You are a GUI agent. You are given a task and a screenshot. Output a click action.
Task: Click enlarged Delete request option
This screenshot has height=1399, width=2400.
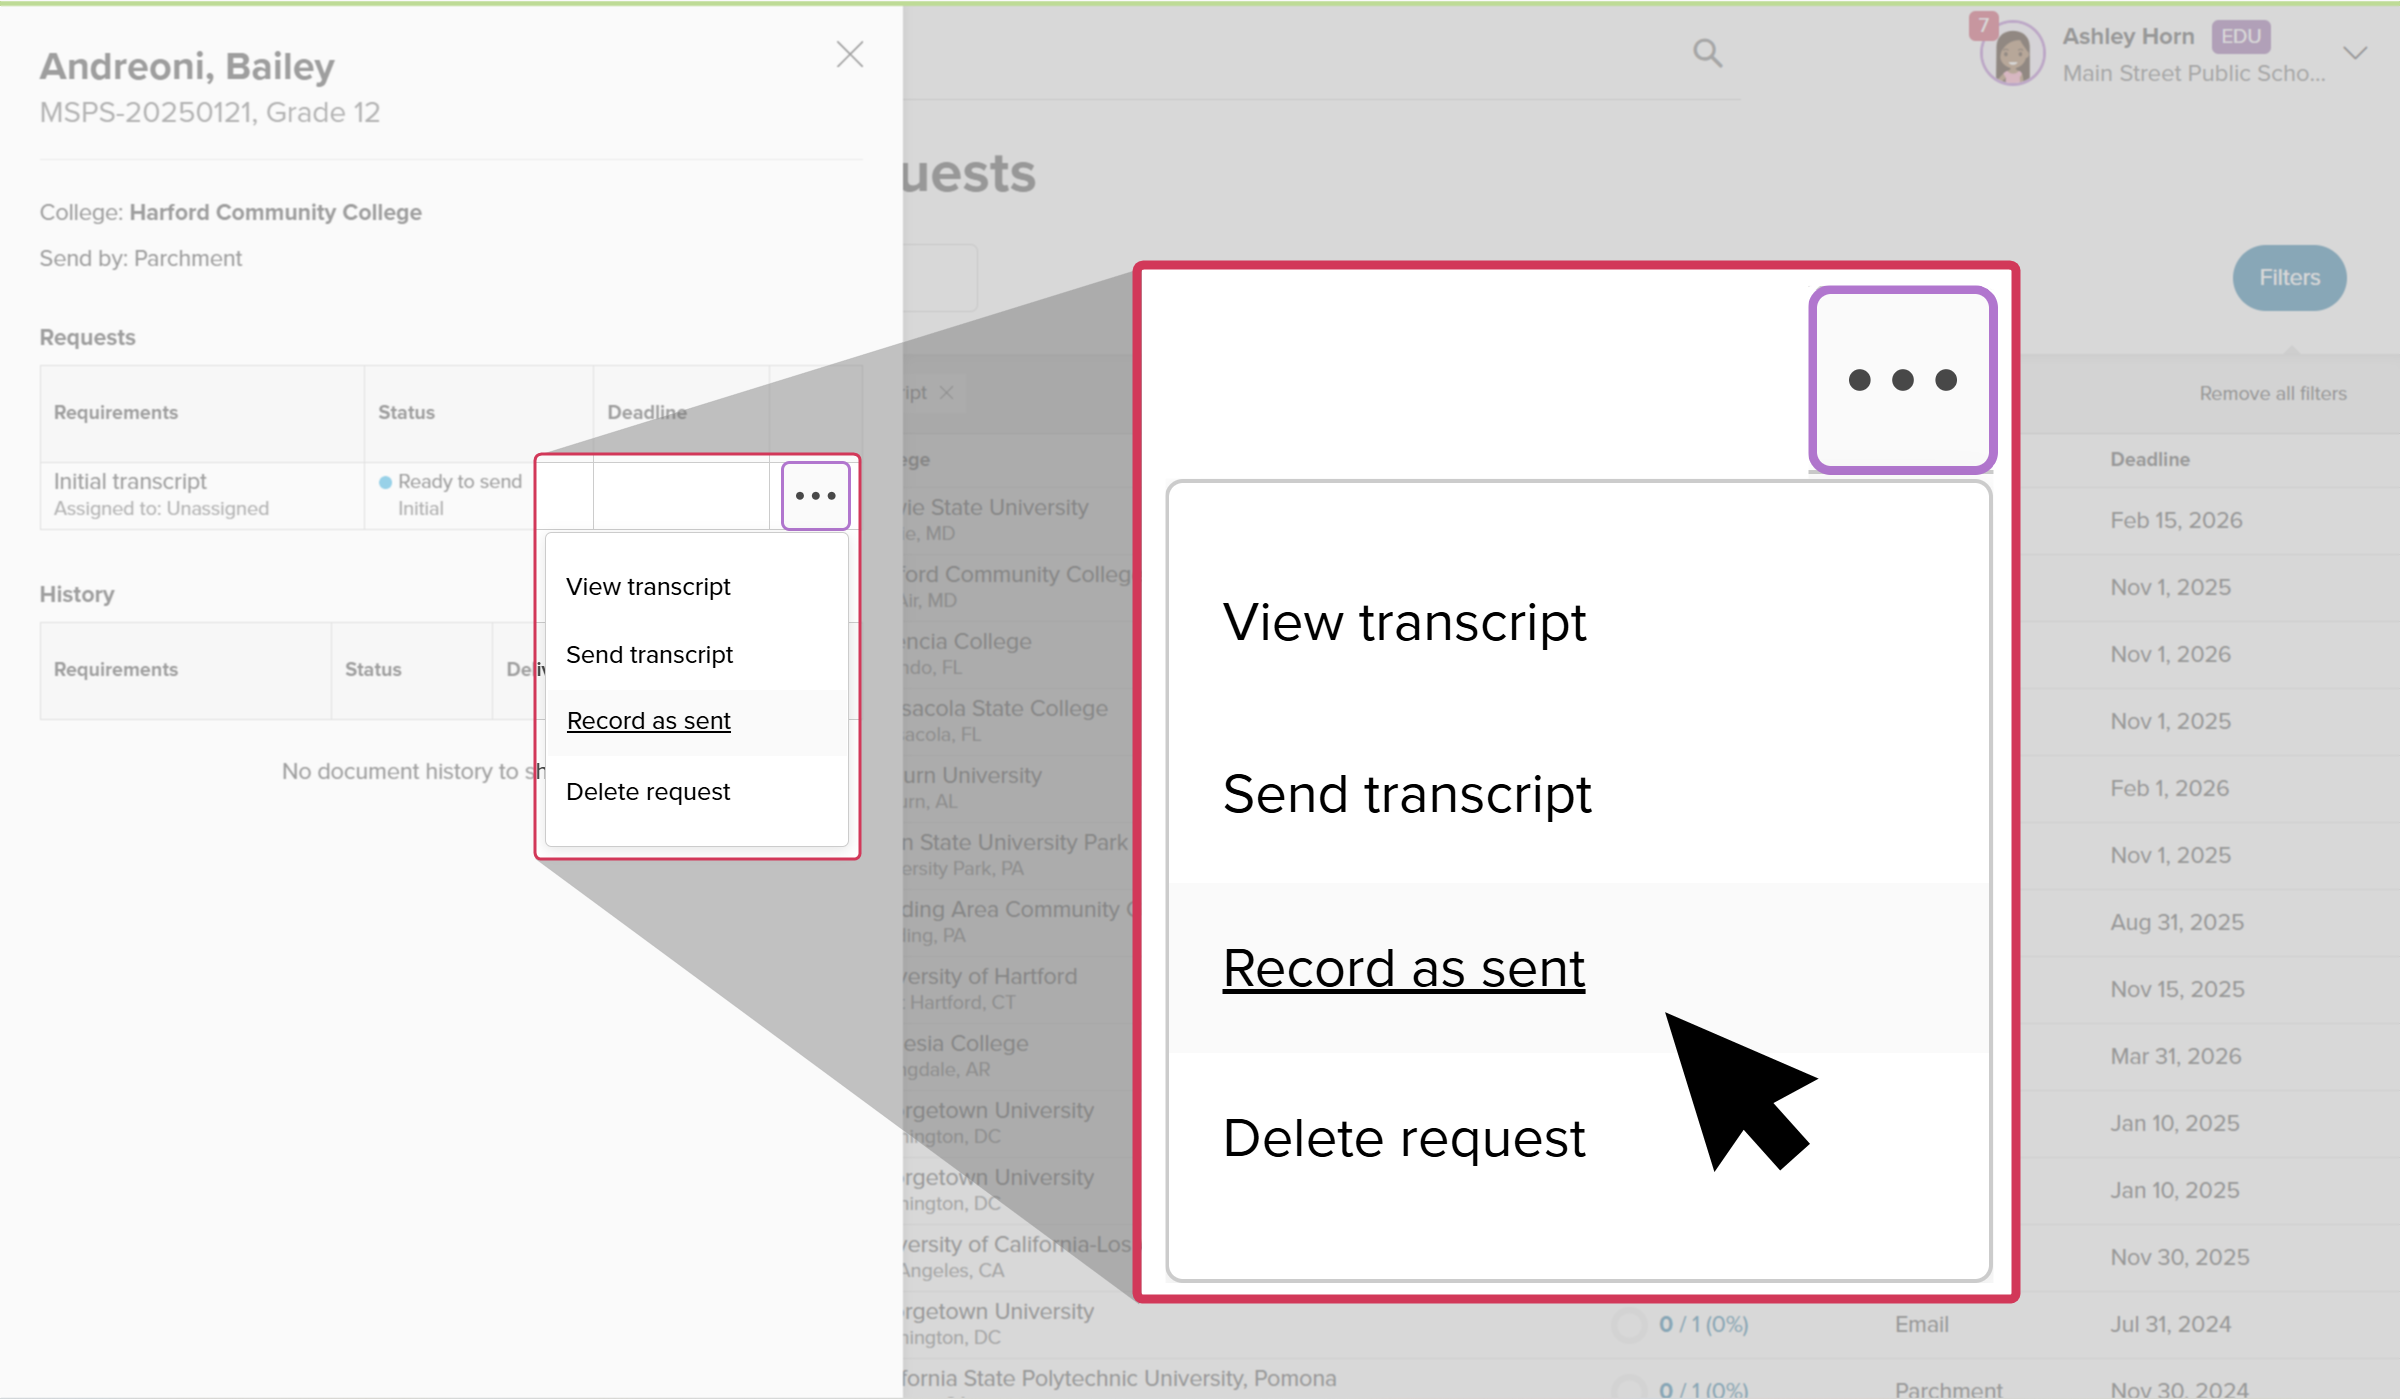click(x=1403, y=1138)
